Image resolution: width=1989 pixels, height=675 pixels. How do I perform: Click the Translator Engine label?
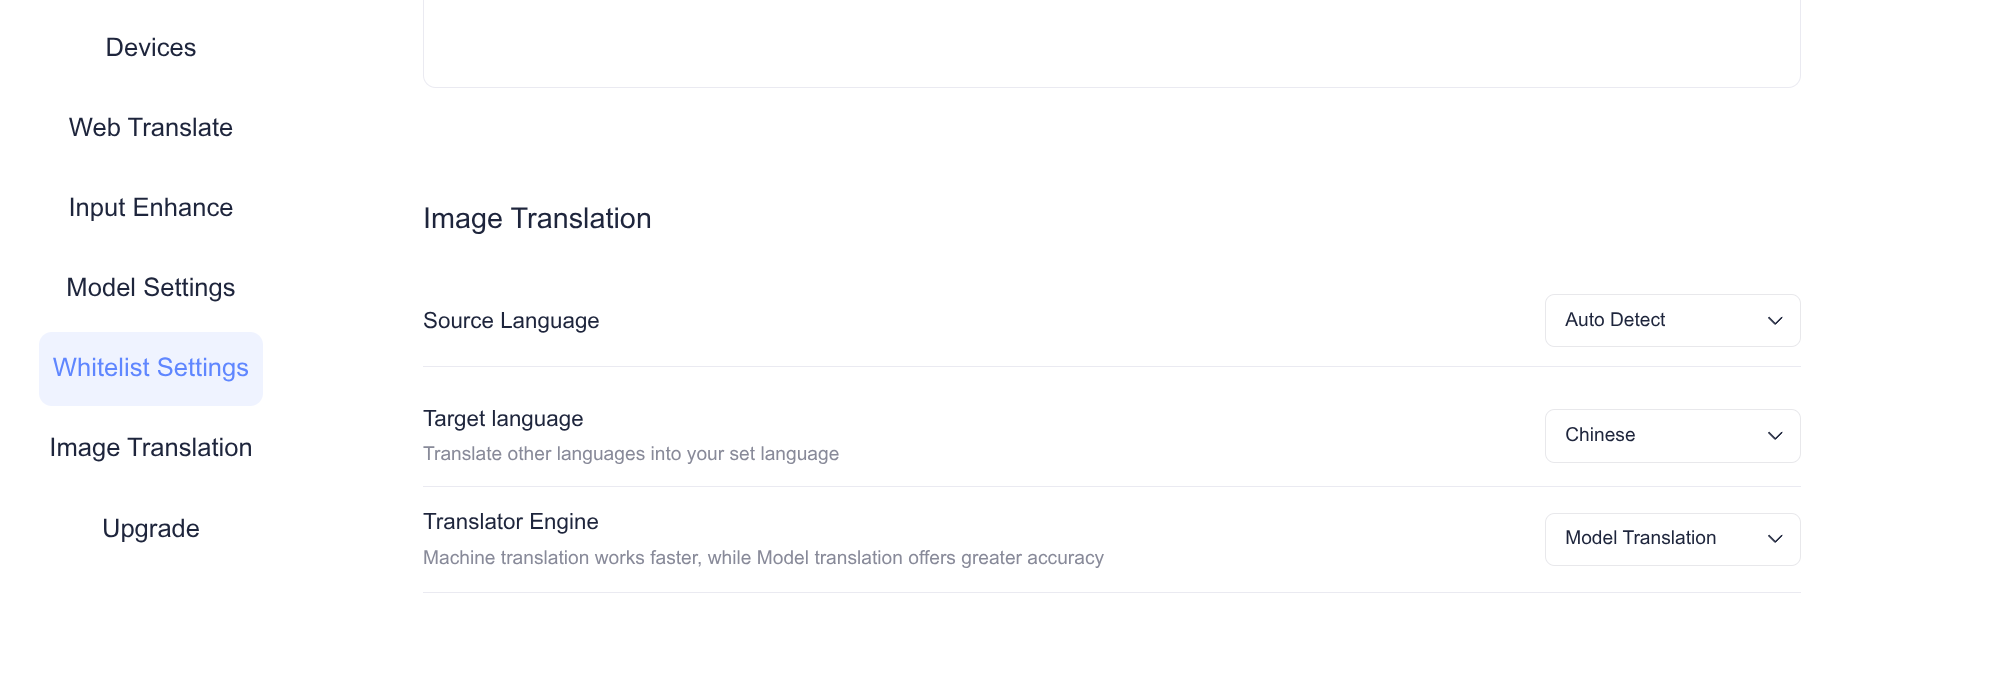pos(510,522)
